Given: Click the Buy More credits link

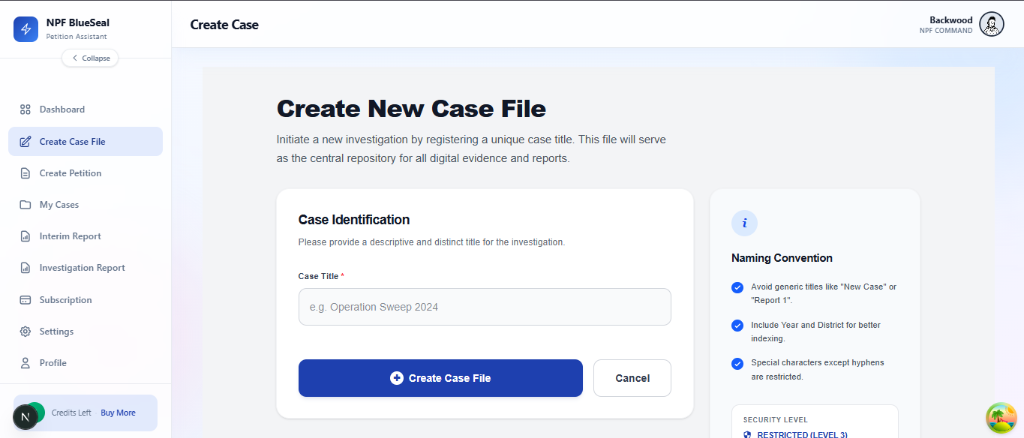Looking at the screenshot, I should coord(118,413).
